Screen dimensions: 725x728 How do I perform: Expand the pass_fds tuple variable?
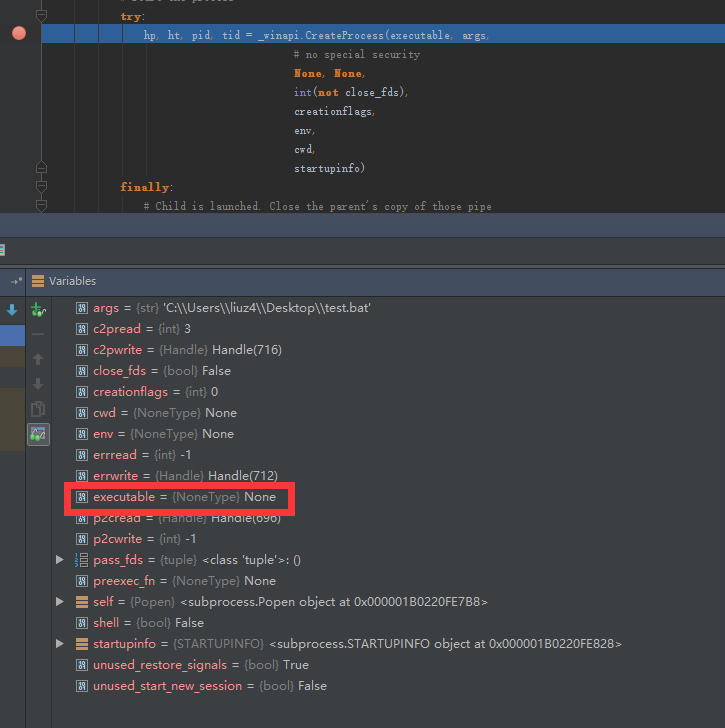[60, 559]
